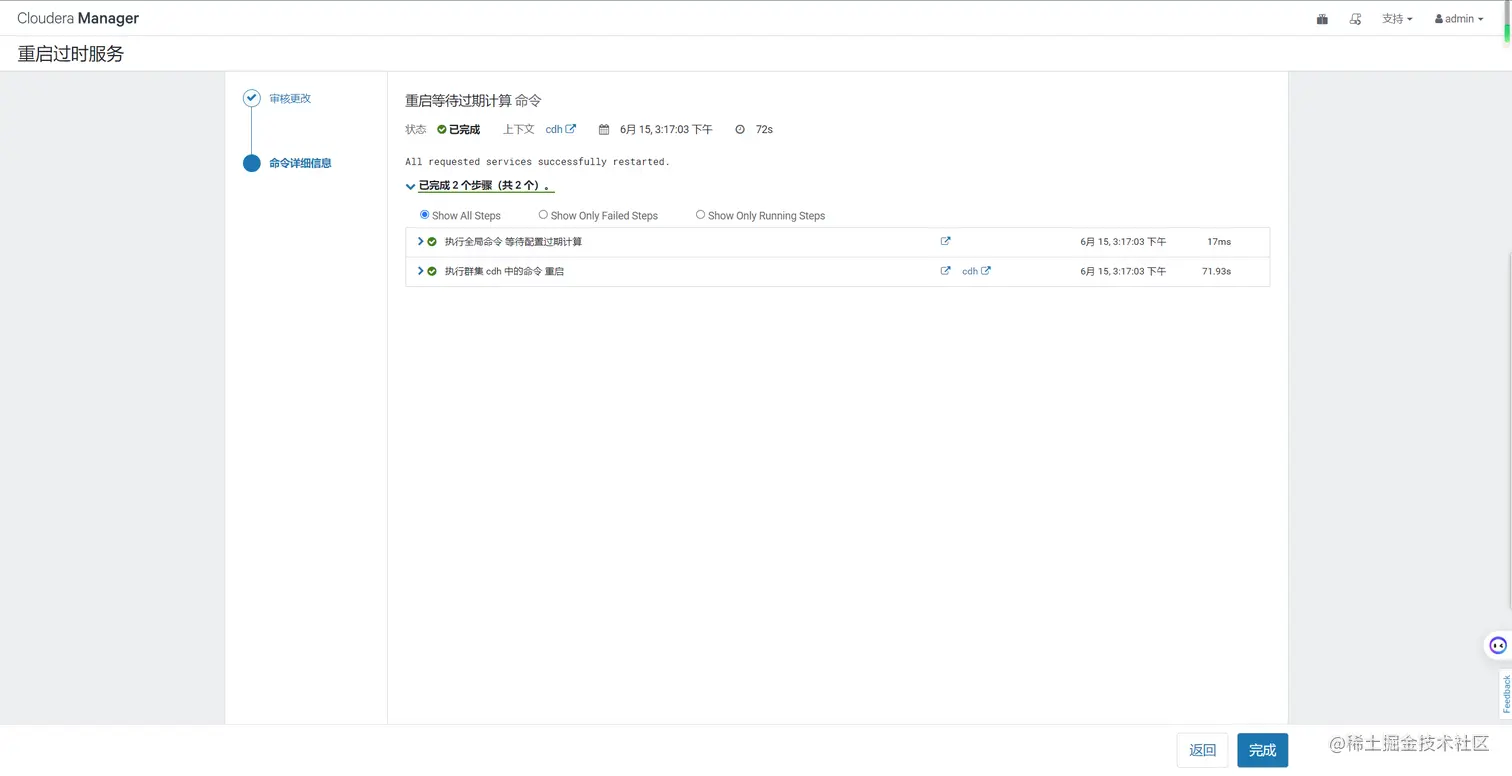Open external link icon of 重启 step row

[945, 271]
